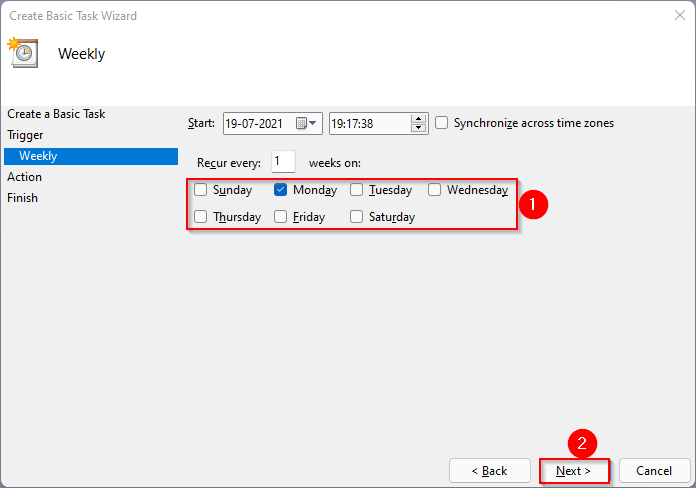696x488 pixels.
Task: Click the 'weeks on:' label
Action: pyautogui.click(x=335, y=163)
